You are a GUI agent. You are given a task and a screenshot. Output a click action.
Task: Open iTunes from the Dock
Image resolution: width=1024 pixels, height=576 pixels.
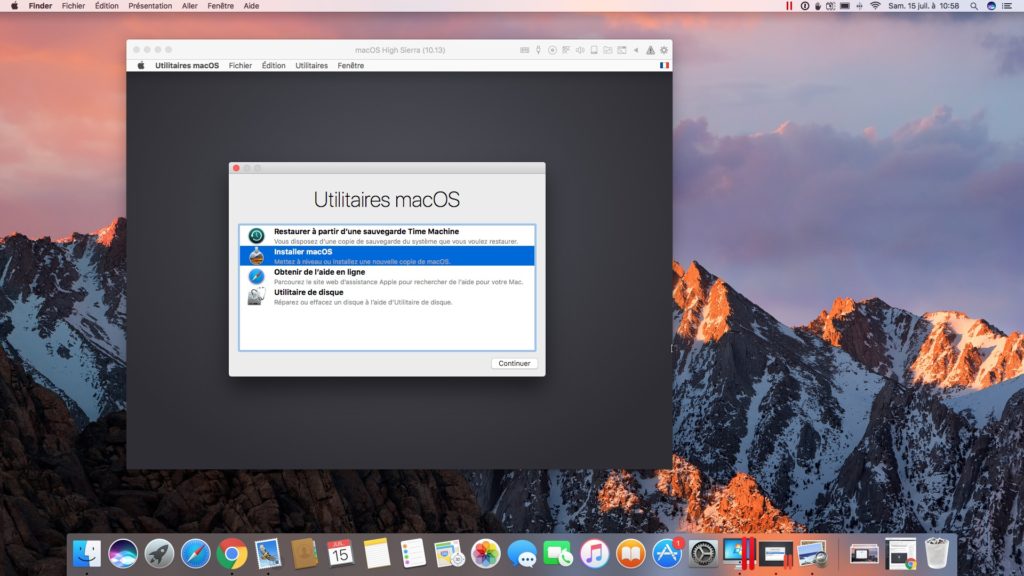[594, 554]
